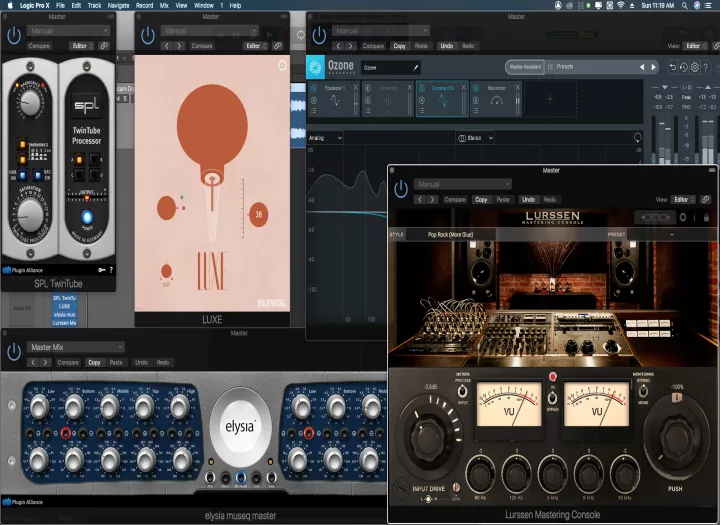Click previous preset arrow in LUXE window header
This screenshot has height=525, width=720.
click(x=167, y=46)
